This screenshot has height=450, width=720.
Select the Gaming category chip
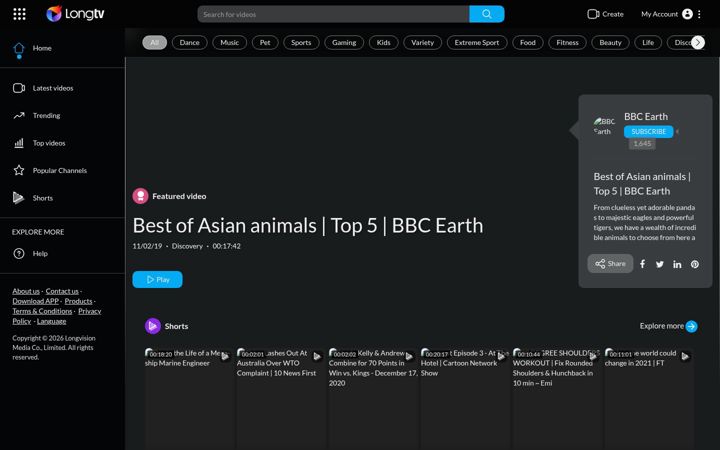[344, 43]
